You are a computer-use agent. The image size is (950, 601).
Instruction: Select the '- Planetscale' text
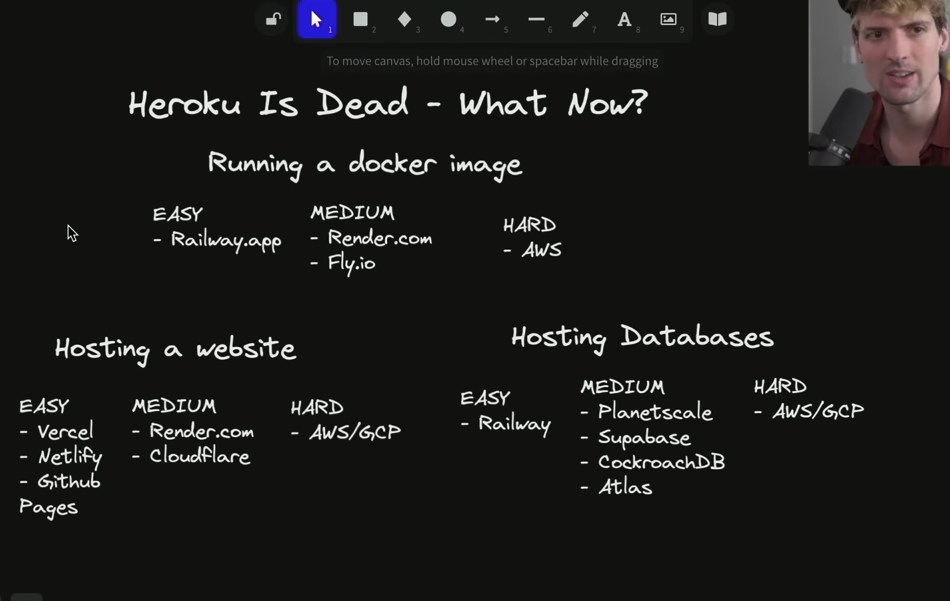[646, 412]
